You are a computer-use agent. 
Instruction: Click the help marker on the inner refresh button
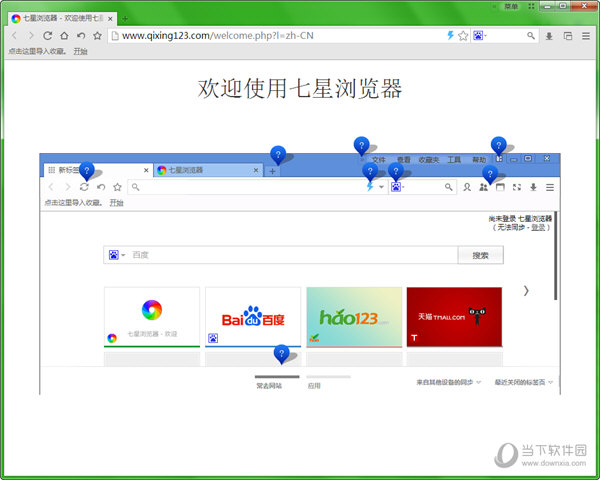point(86,171)
